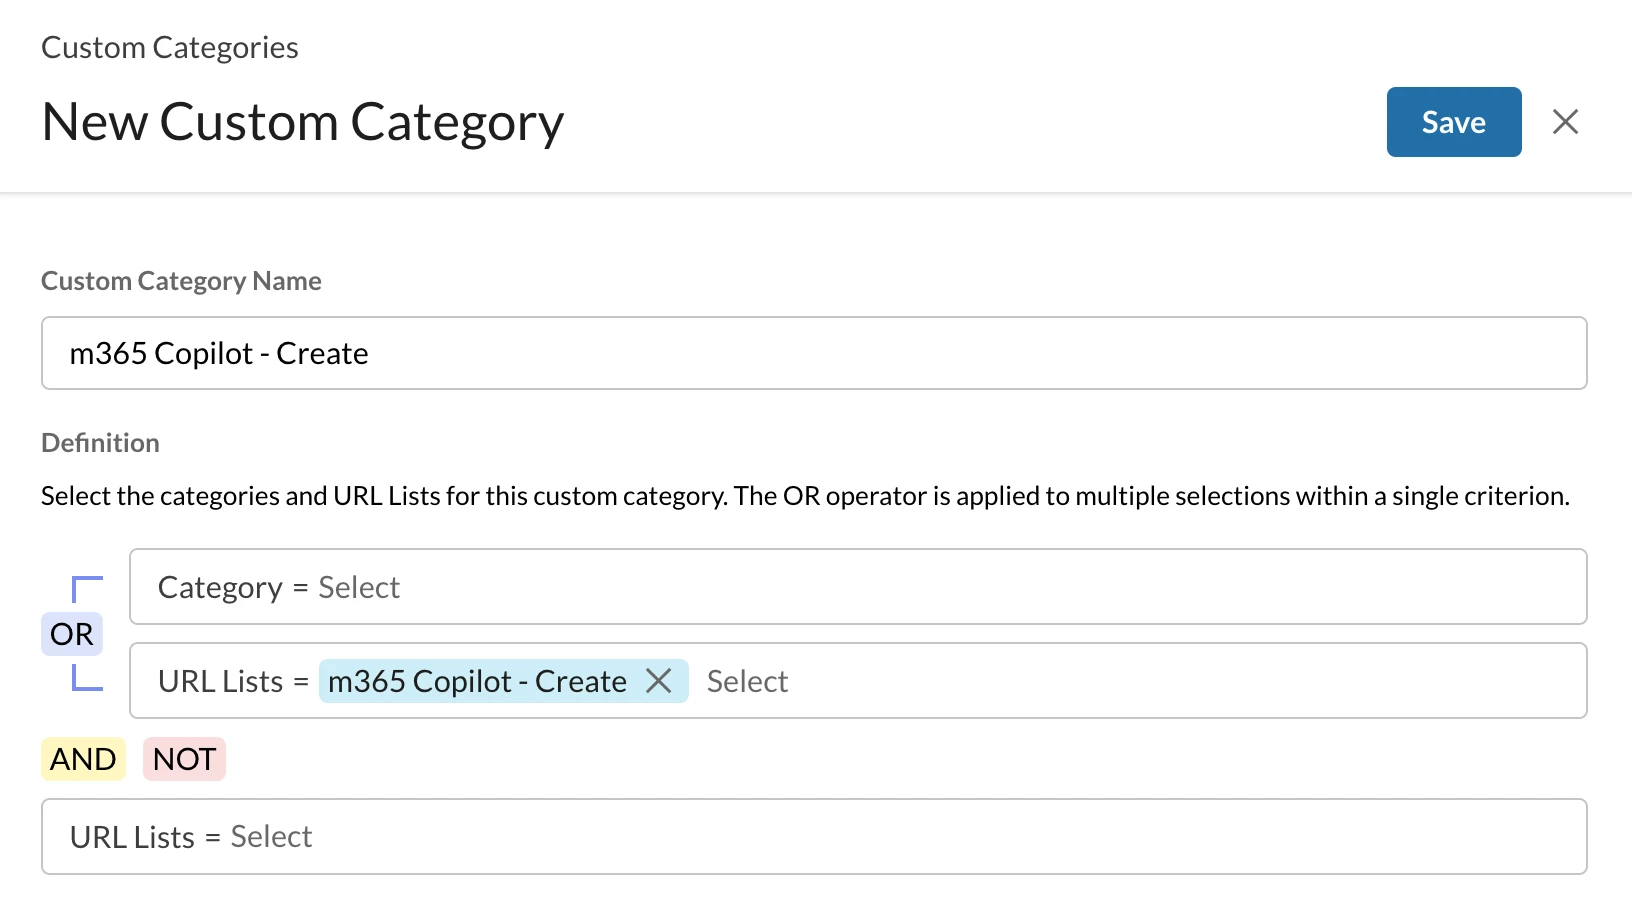The image size is (1632, 906).
Task: Click the New Custom Category heading
Action: (x=303, y=122)
